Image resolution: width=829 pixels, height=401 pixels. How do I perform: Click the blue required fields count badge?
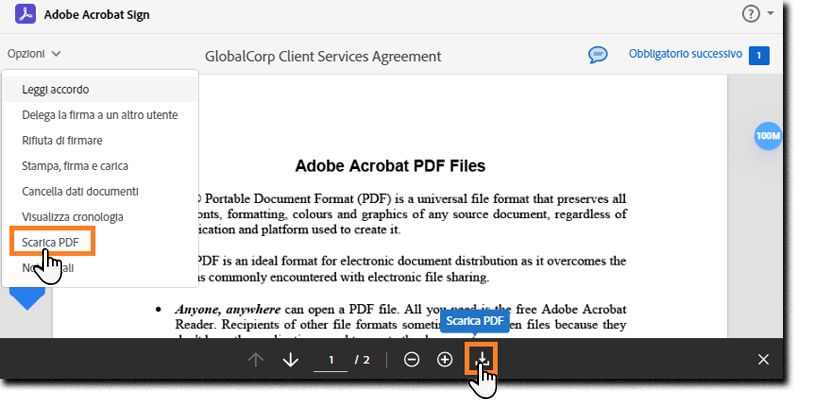(759, 55)
